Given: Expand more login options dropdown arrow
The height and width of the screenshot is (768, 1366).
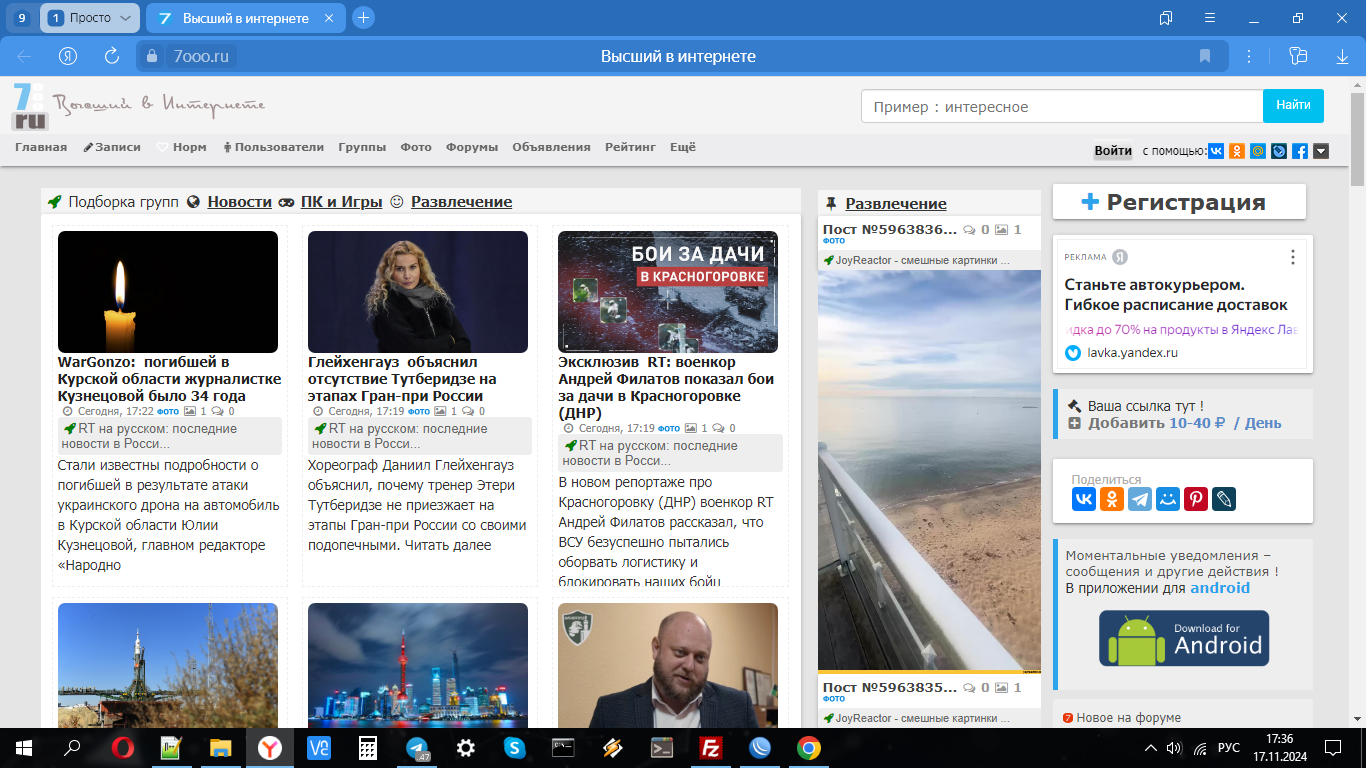Looking at the screenshot, I should pyautogui.click(x=1321, y=151).
